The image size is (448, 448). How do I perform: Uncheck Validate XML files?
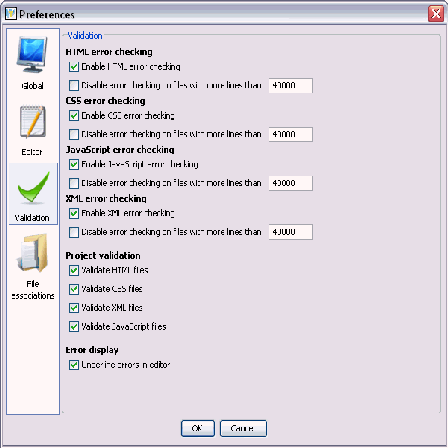click(74, 308)
